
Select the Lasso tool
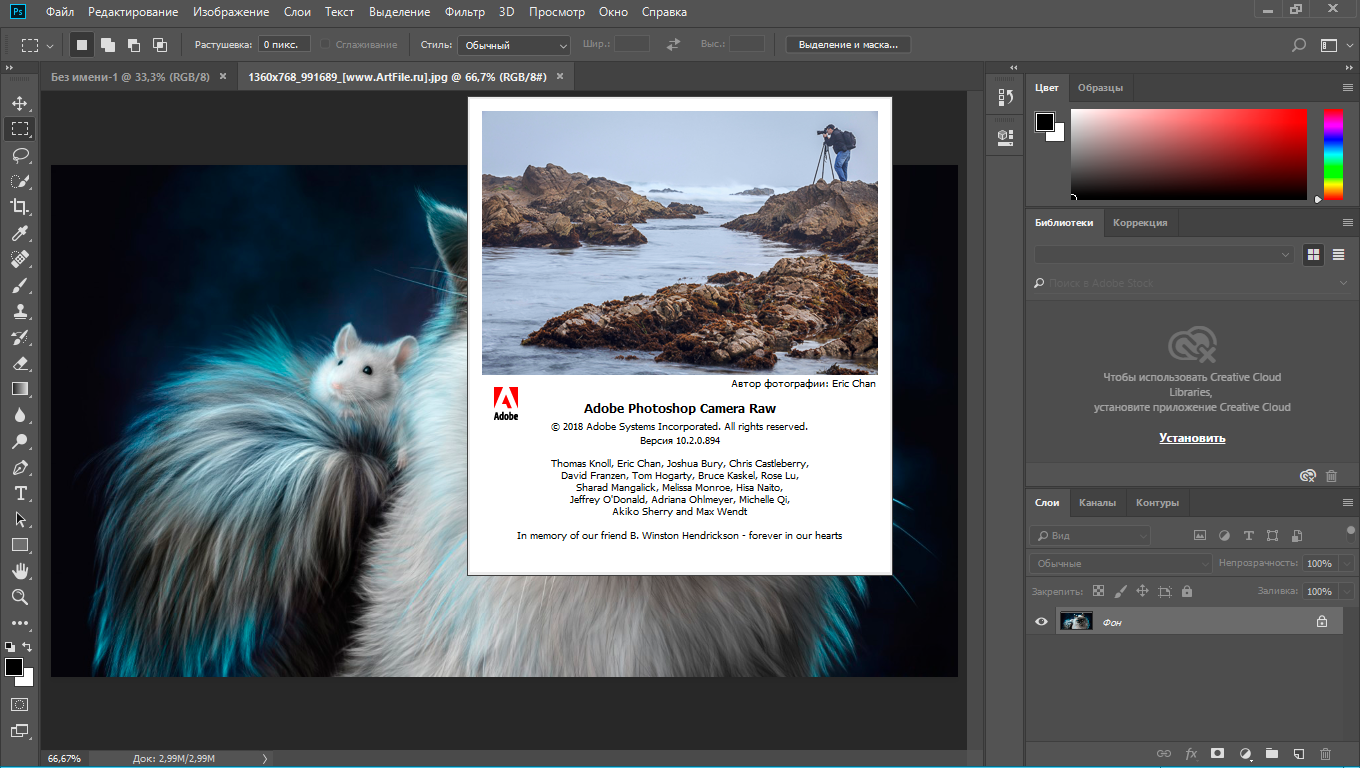click(x=19, y=155)
